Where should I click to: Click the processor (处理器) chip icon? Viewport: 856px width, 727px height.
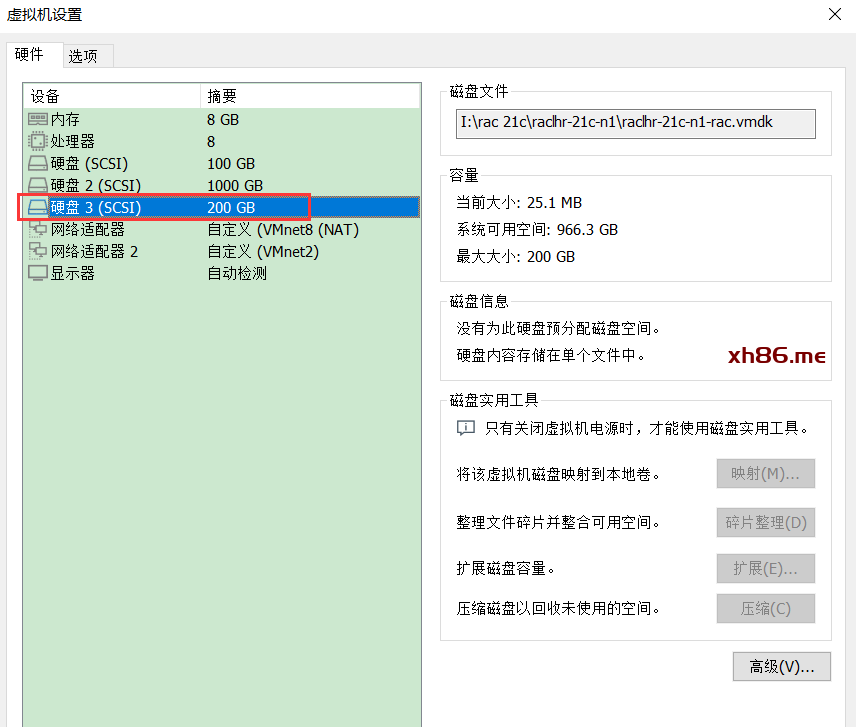pos(38,141)
